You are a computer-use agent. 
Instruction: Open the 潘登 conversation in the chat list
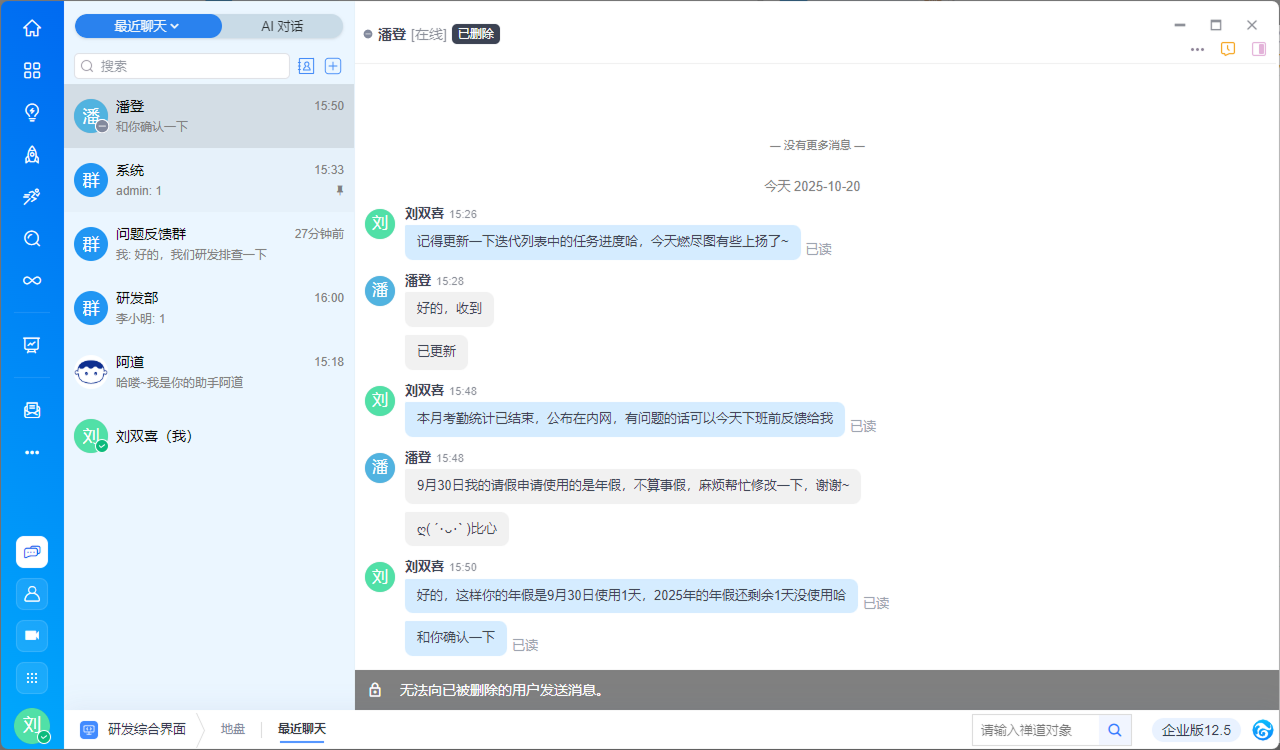(209, 116)
